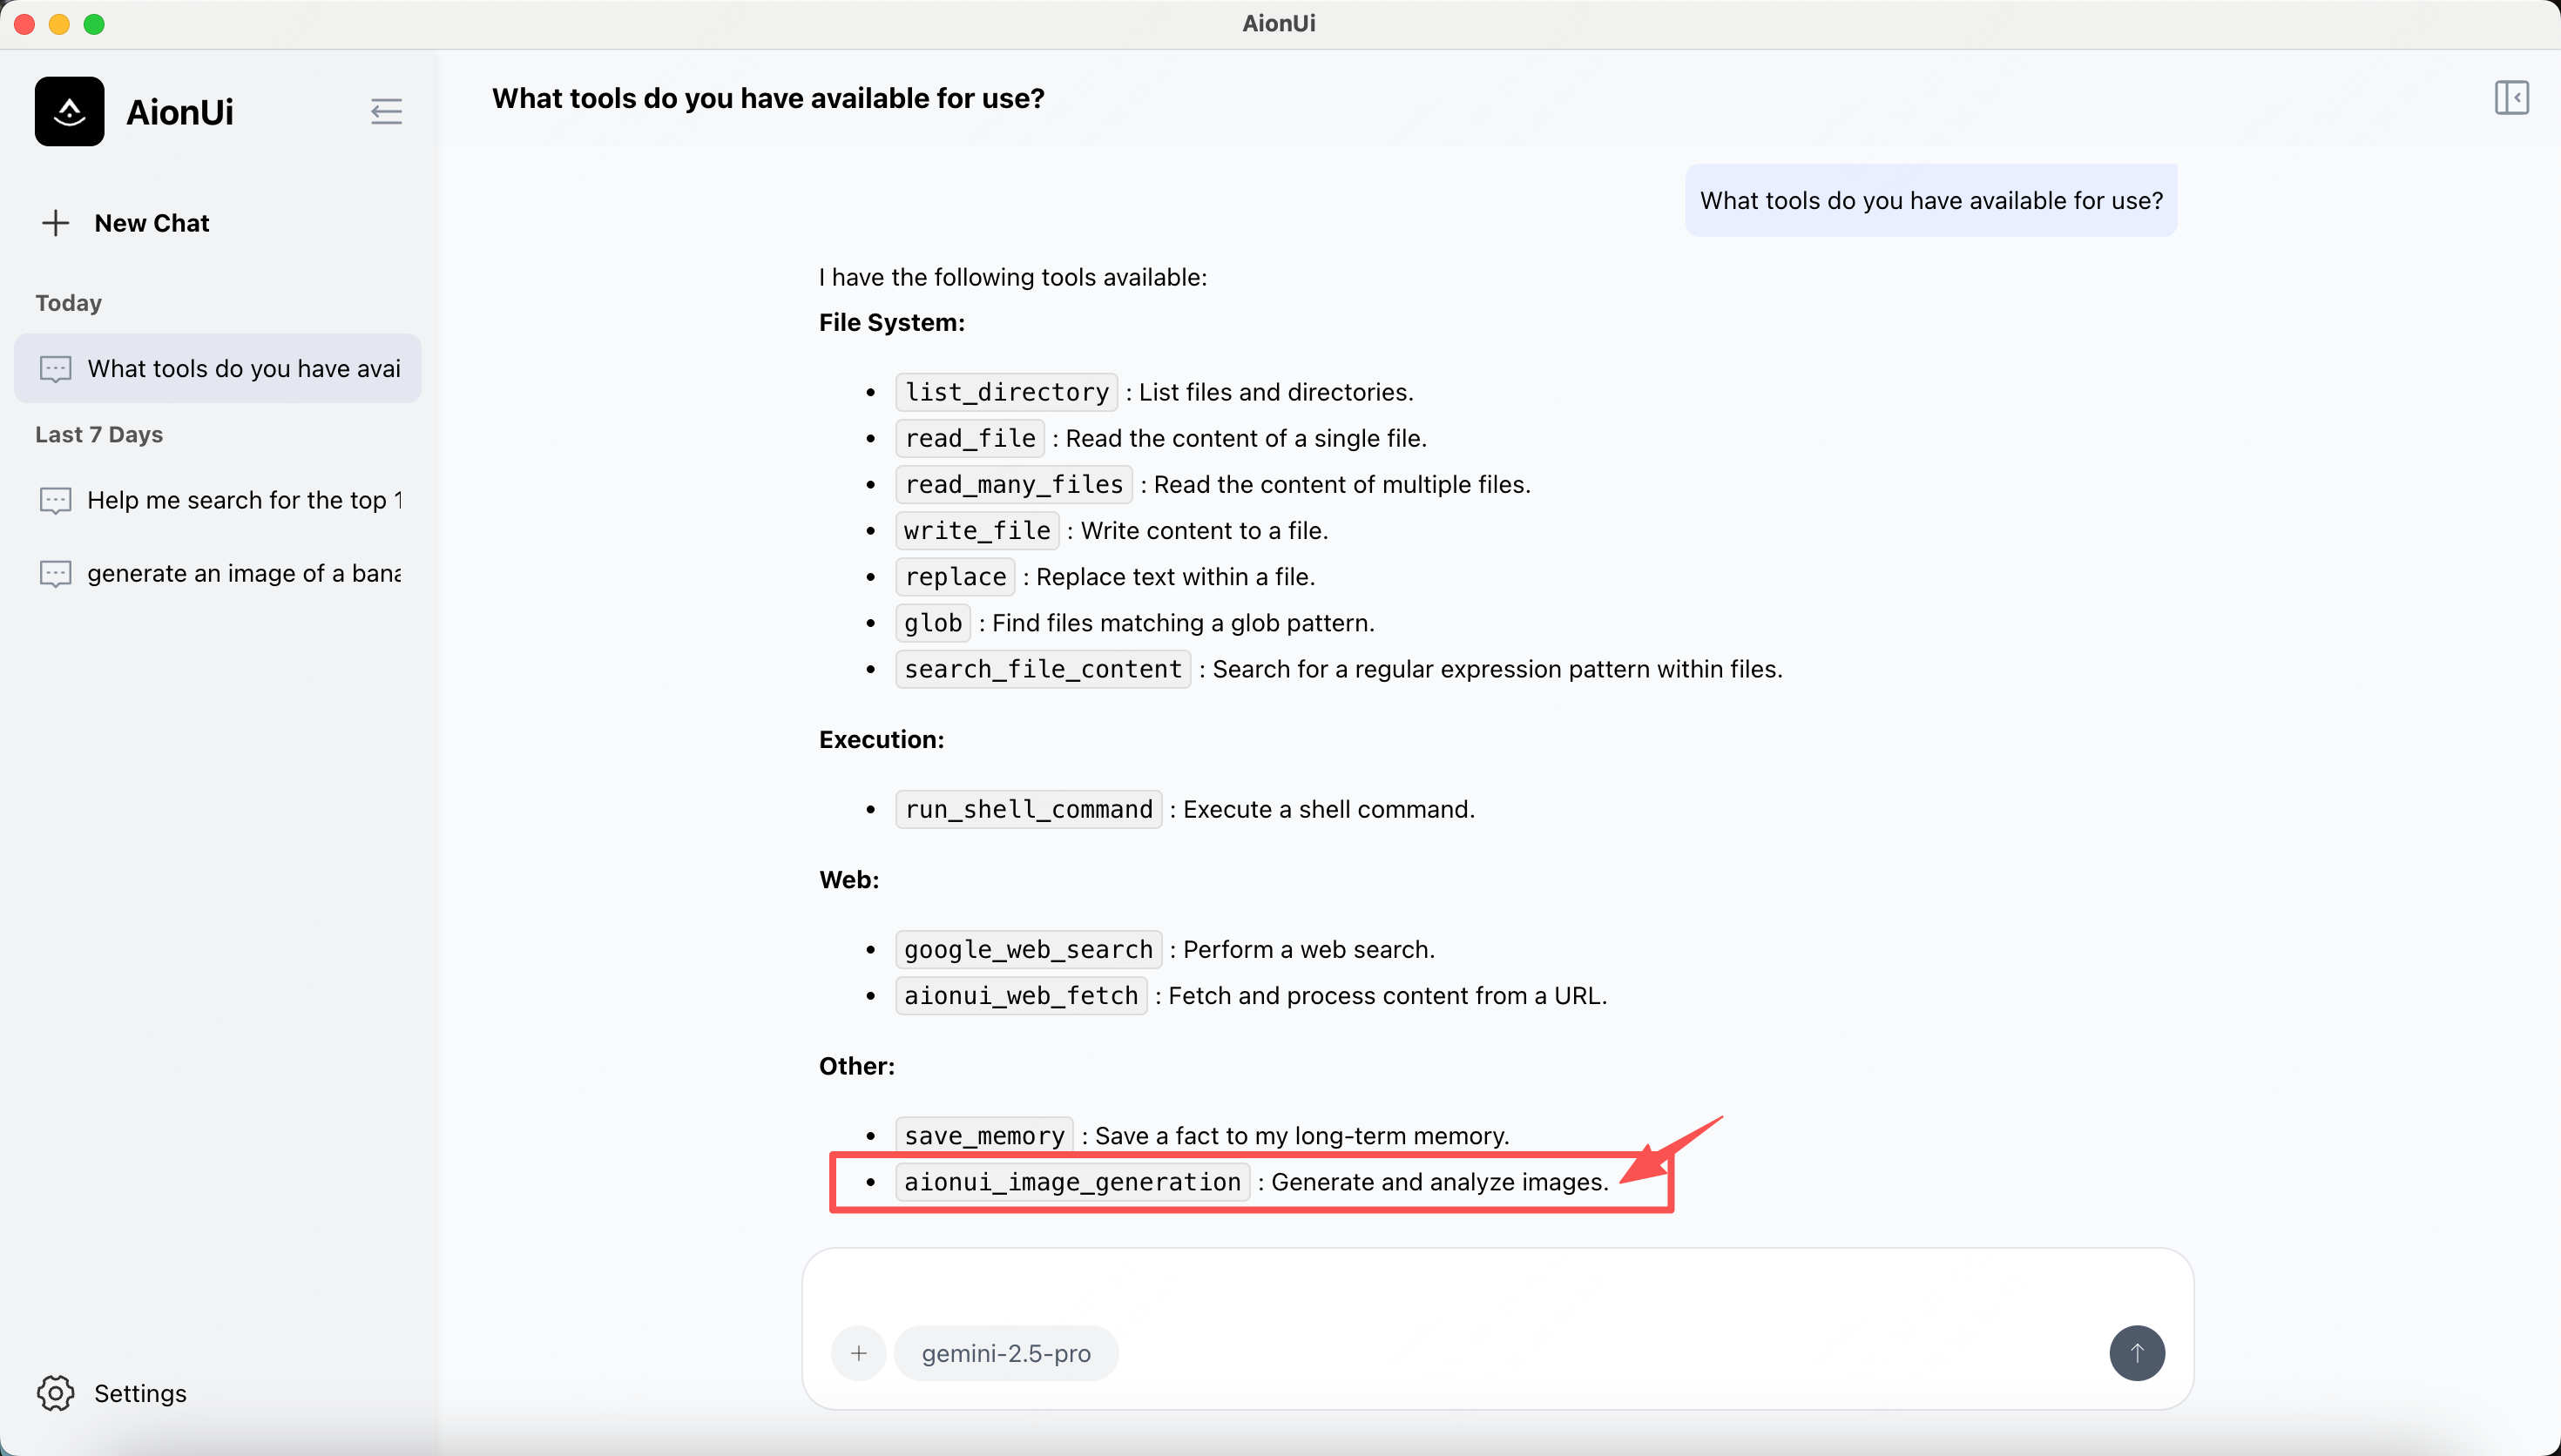The width and height of the screenshot is (2561, 1456).
Task: Click 'Replace text within a file.' description
Action: [1175, 577]
